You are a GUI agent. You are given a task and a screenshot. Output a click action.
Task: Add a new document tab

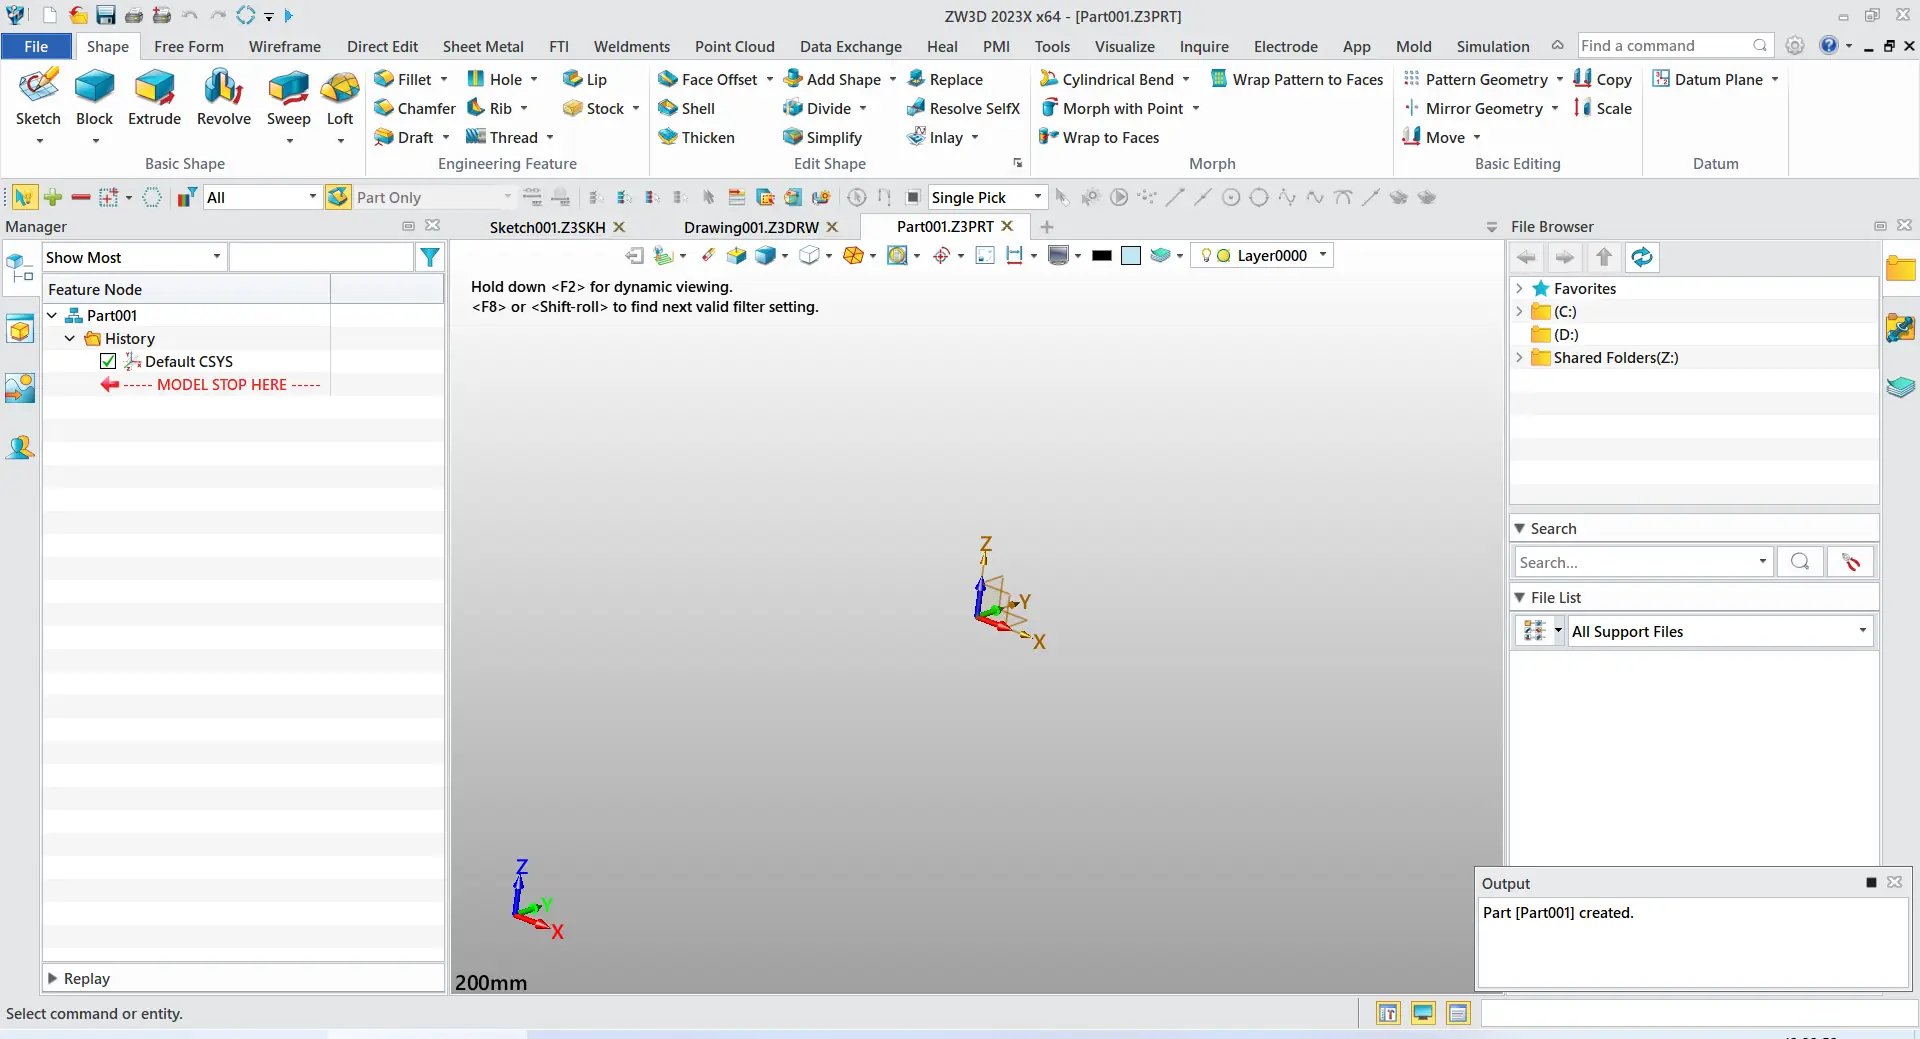click(x=1047, y=227)
